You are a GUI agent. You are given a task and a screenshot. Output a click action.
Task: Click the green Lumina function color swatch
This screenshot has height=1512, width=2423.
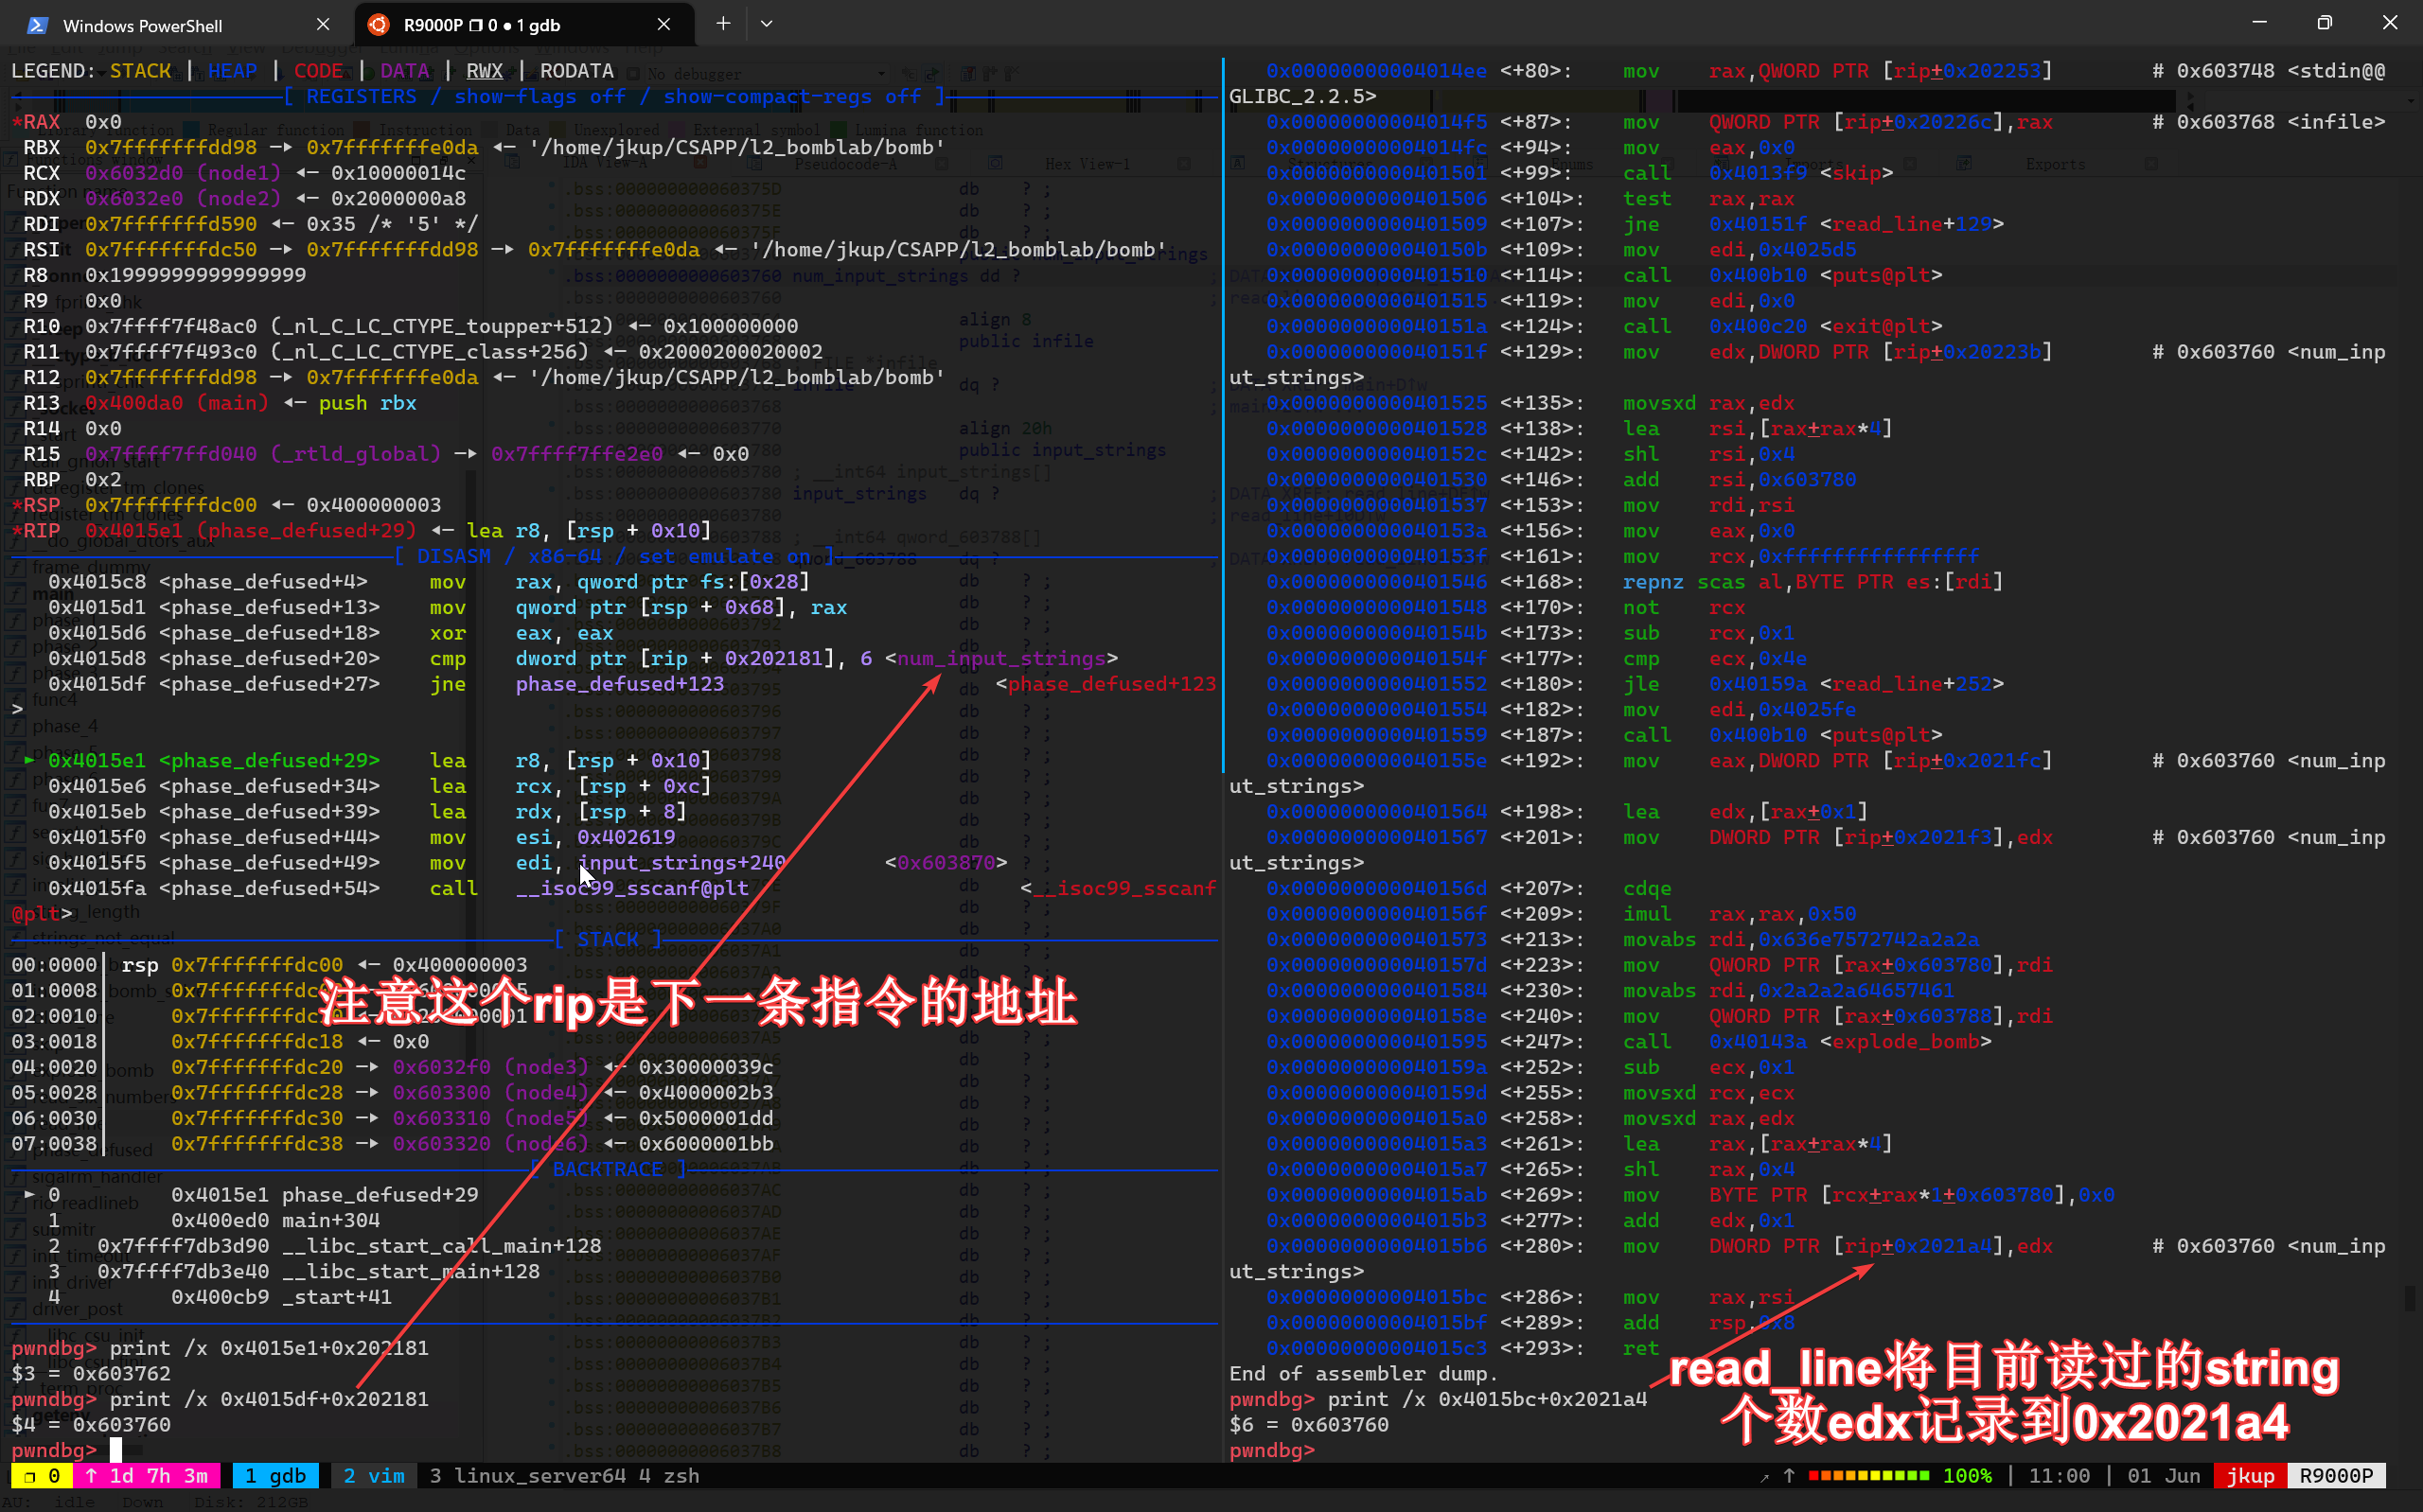[x=839, y=130]
